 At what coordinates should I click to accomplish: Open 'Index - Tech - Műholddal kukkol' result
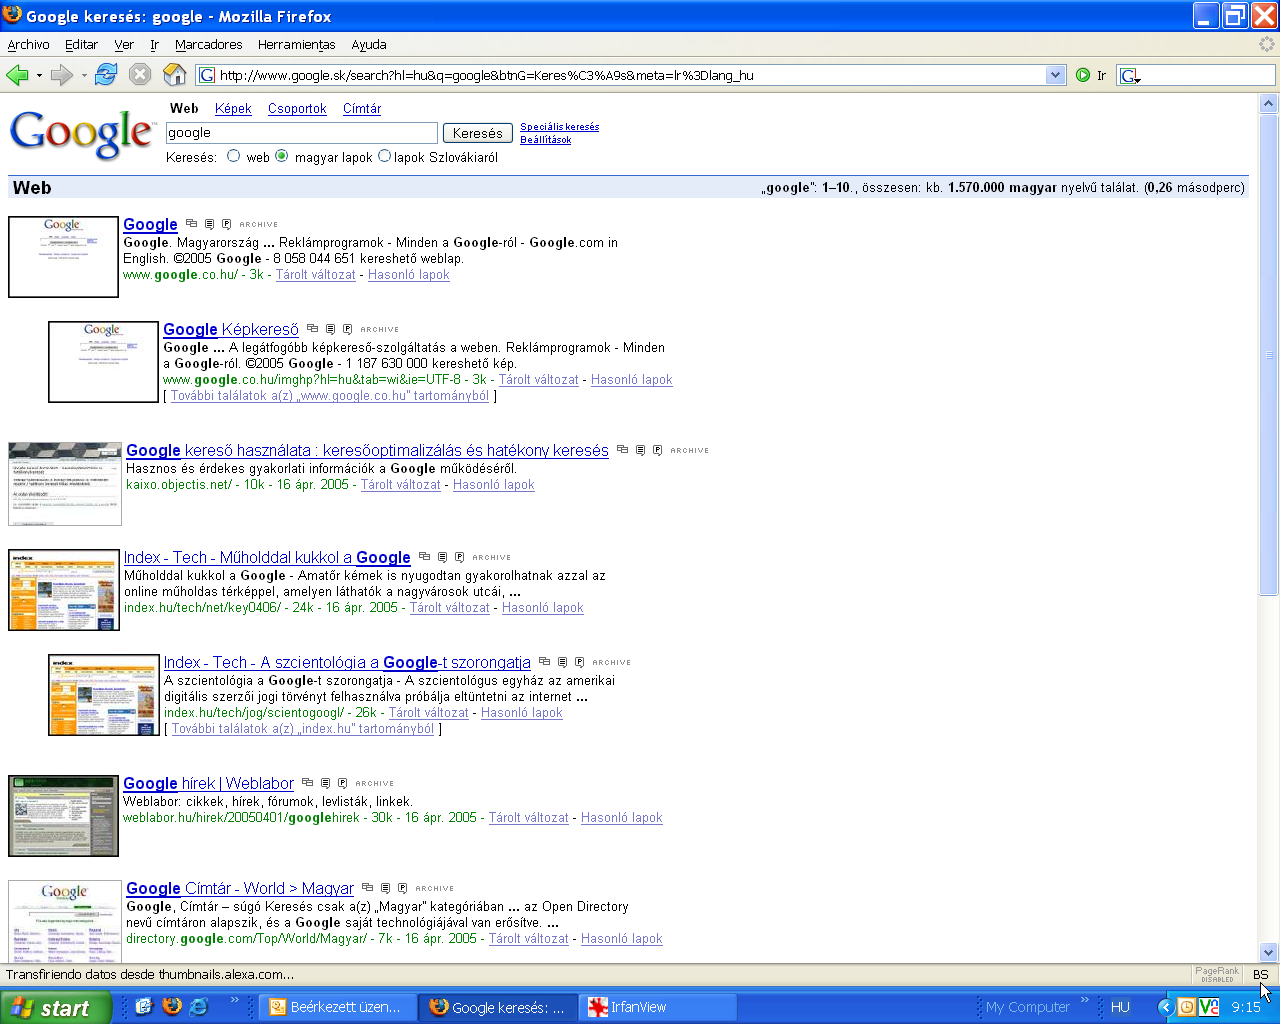(x=267, y=557)
